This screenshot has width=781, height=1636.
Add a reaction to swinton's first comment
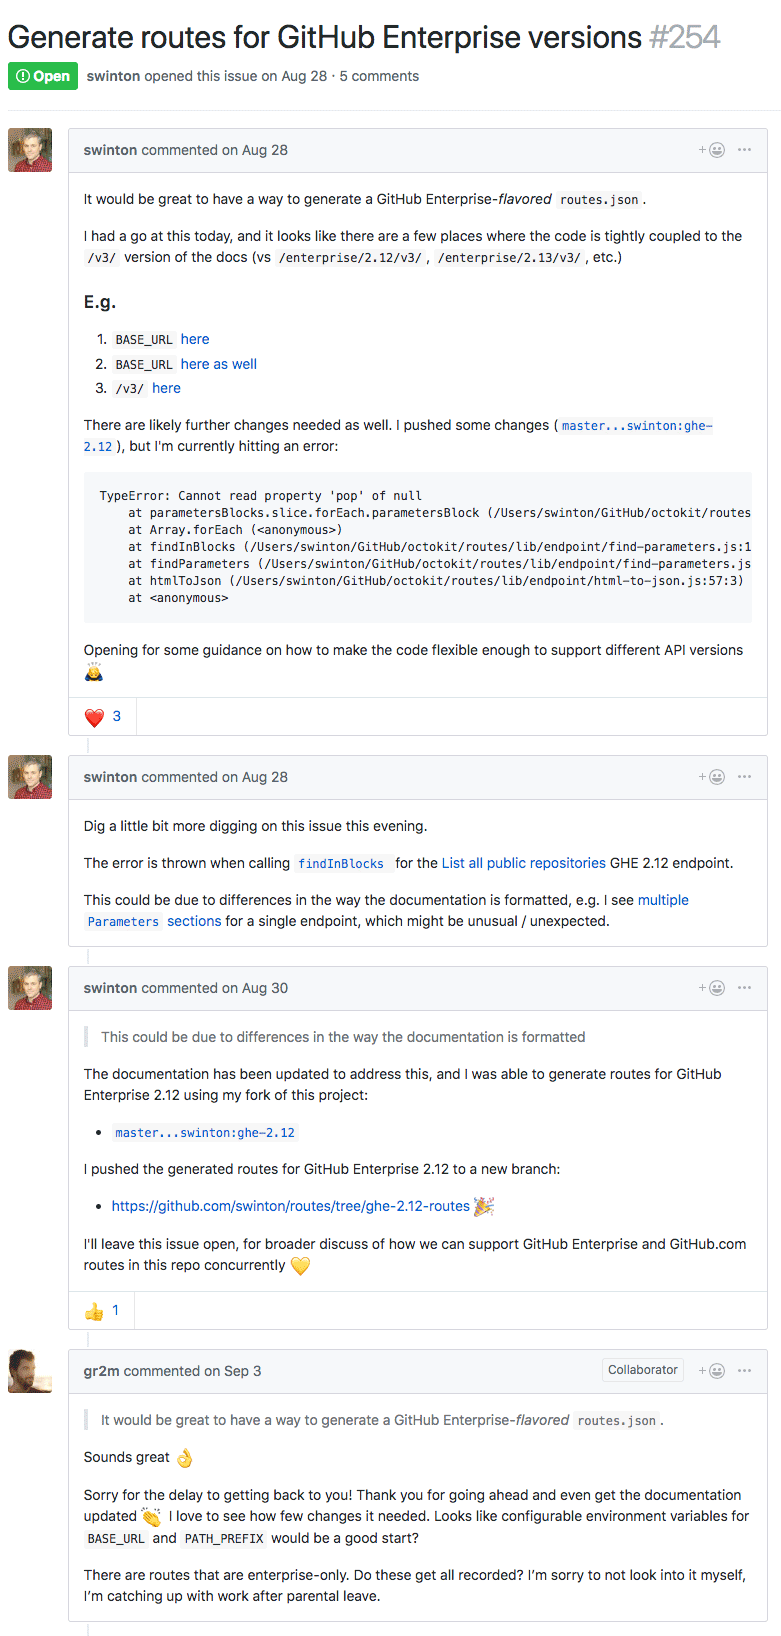pos(716,149)
